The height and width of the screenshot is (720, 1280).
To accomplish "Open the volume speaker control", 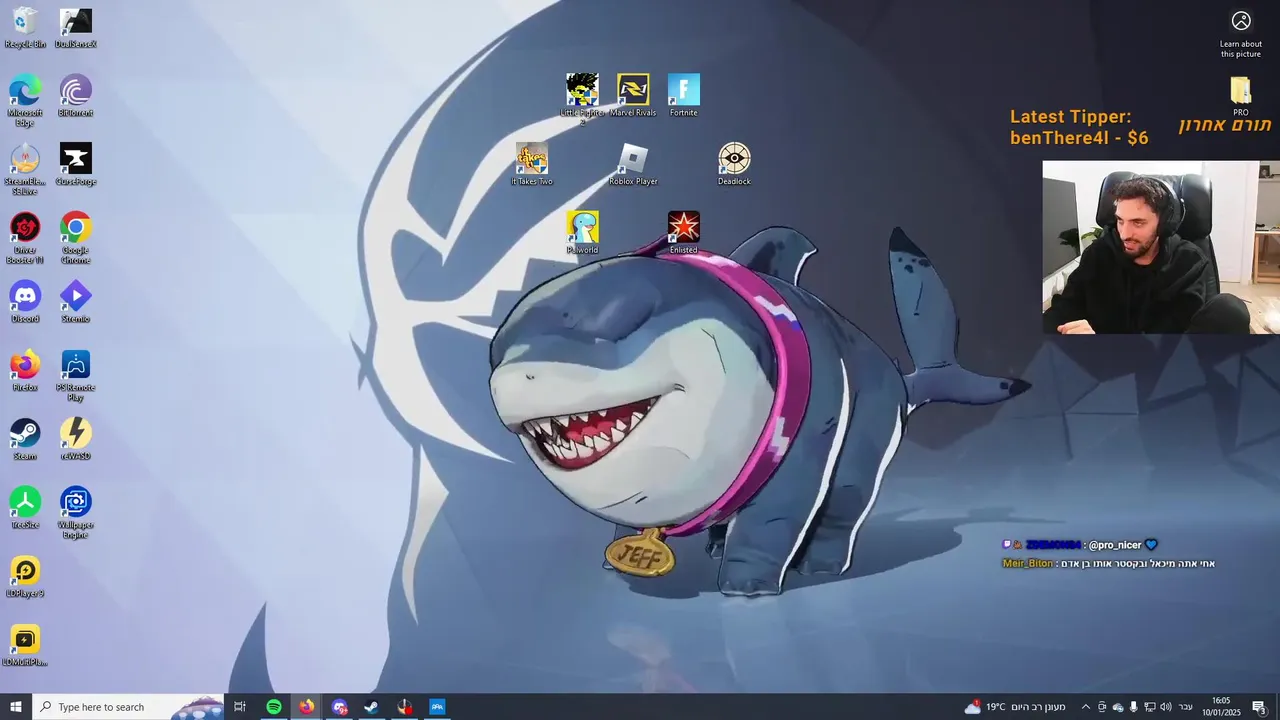I will point(1165,707).
